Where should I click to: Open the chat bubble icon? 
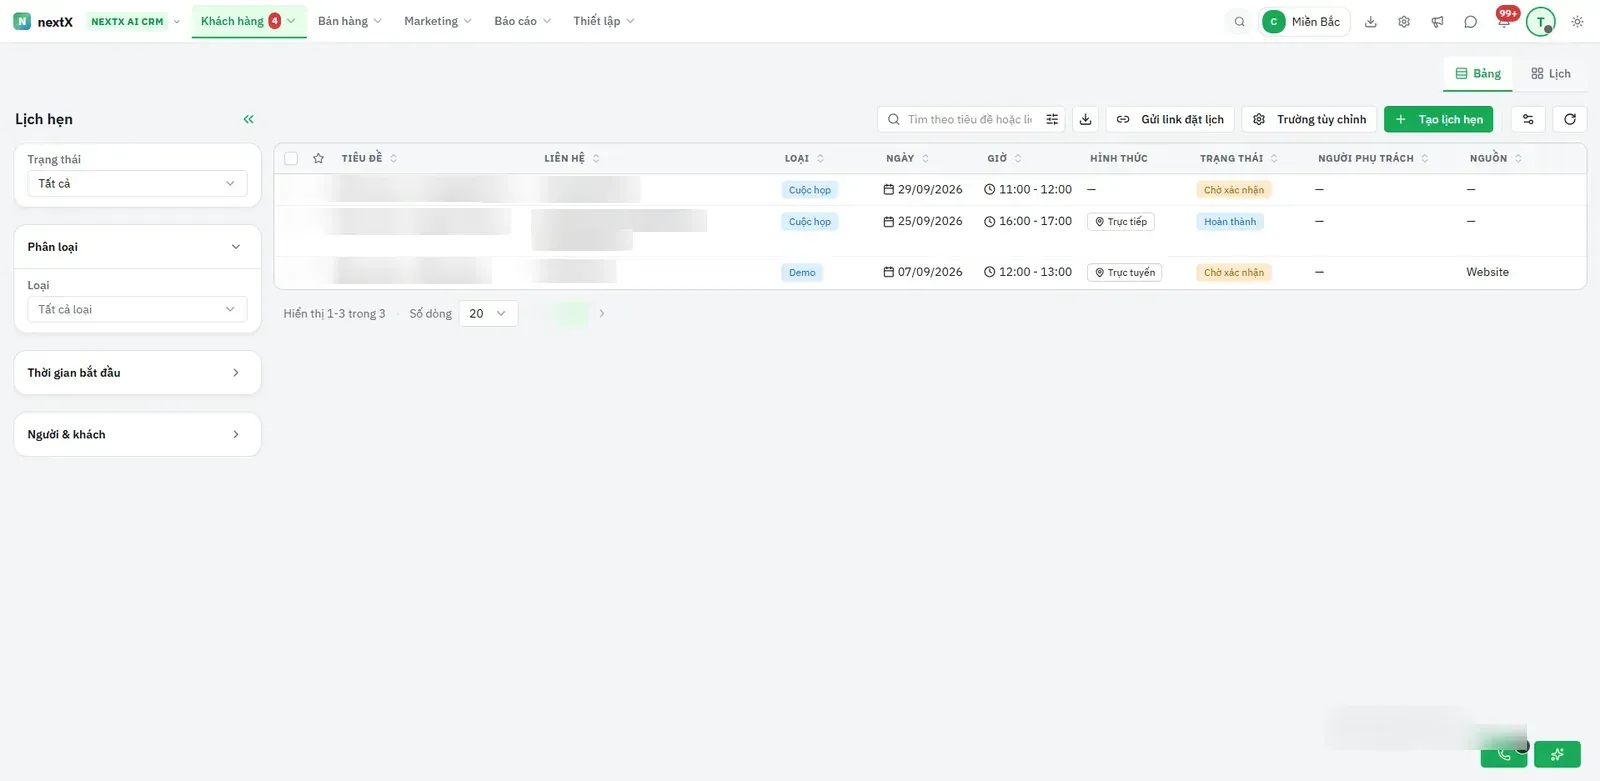[1470, 21]
